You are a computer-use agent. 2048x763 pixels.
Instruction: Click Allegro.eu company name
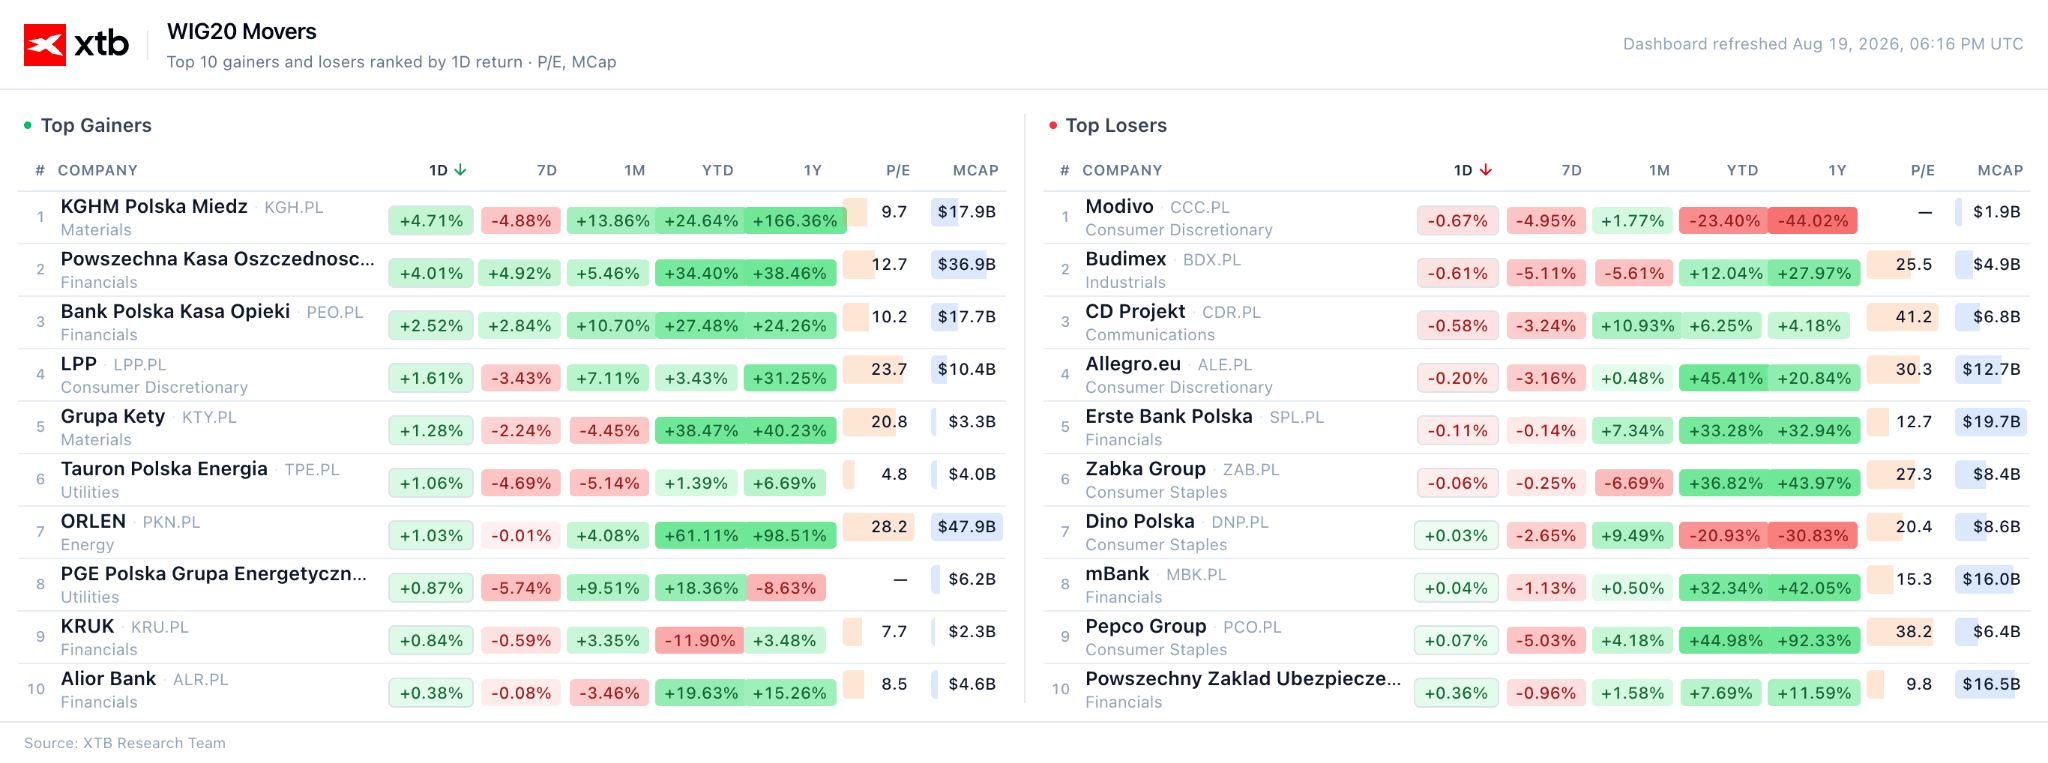tap(1133, 364)
